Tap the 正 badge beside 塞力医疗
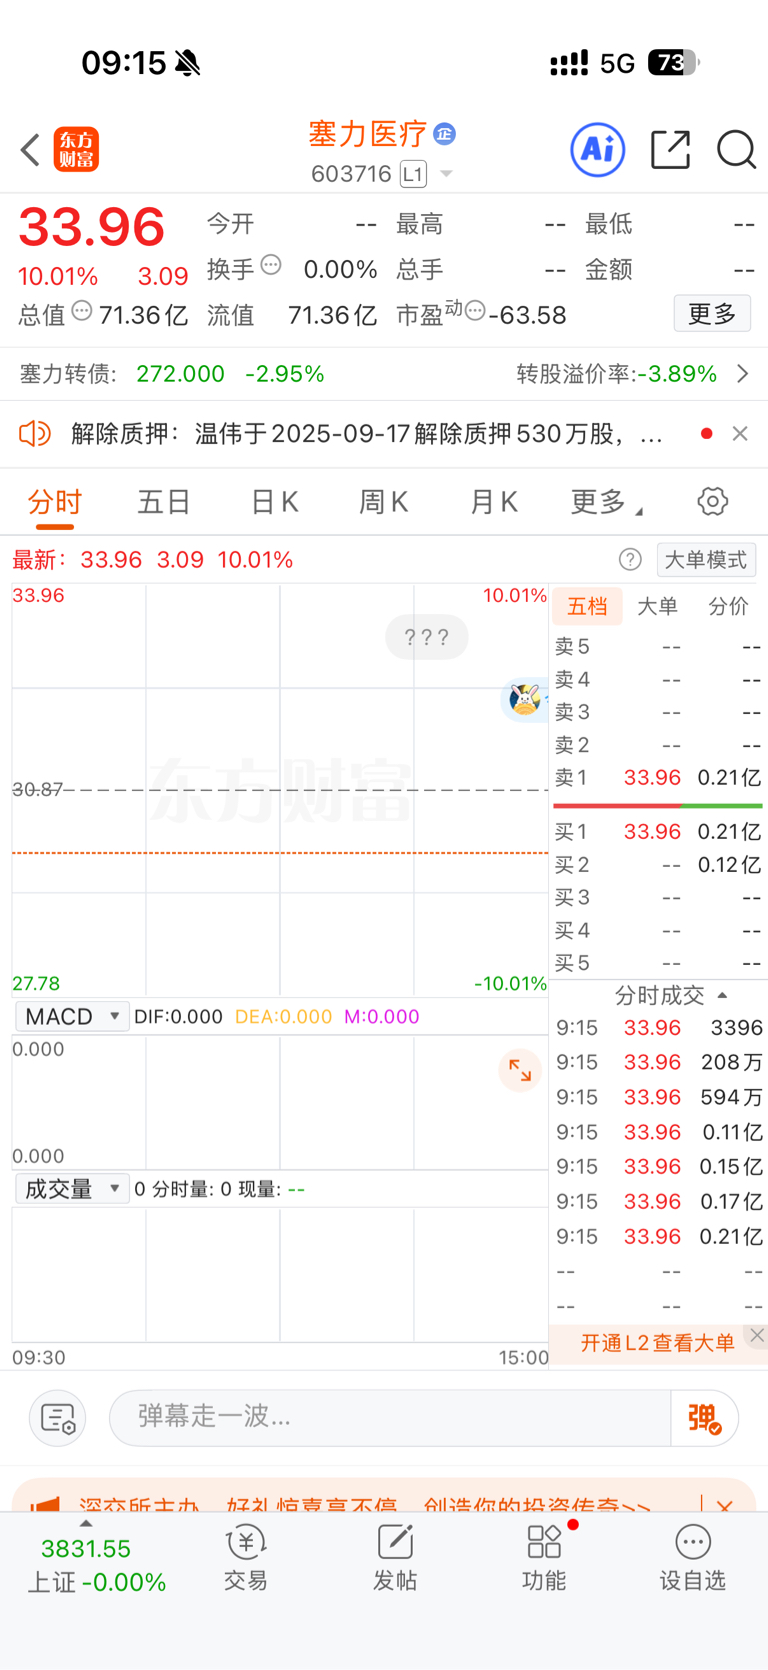The height and width of the screenshot is (1670, 768). 445,133
